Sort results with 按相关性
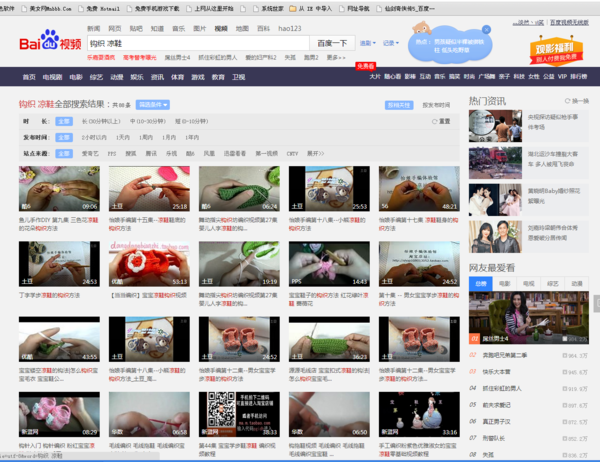 (399, 105)
